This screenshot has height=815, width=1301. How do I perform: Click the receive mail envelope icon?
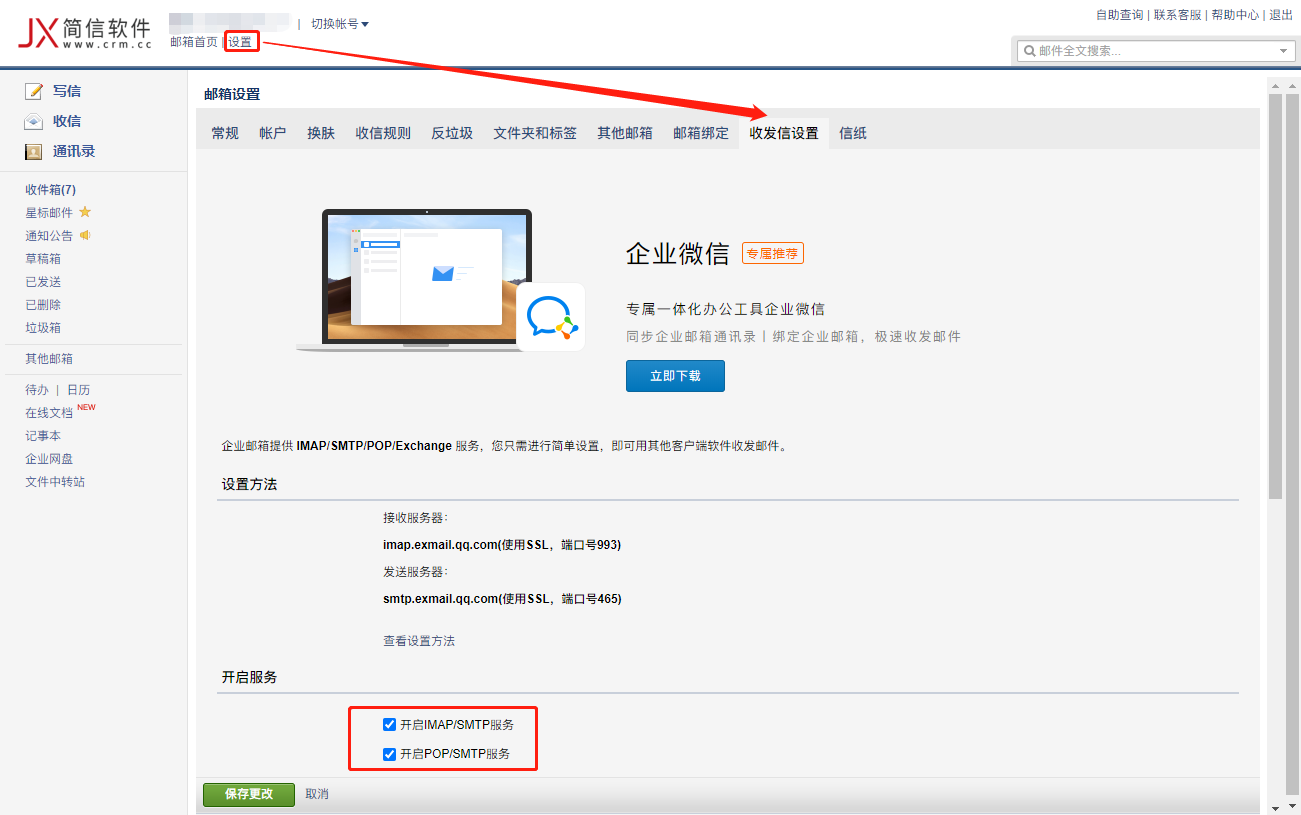(34, 122)
